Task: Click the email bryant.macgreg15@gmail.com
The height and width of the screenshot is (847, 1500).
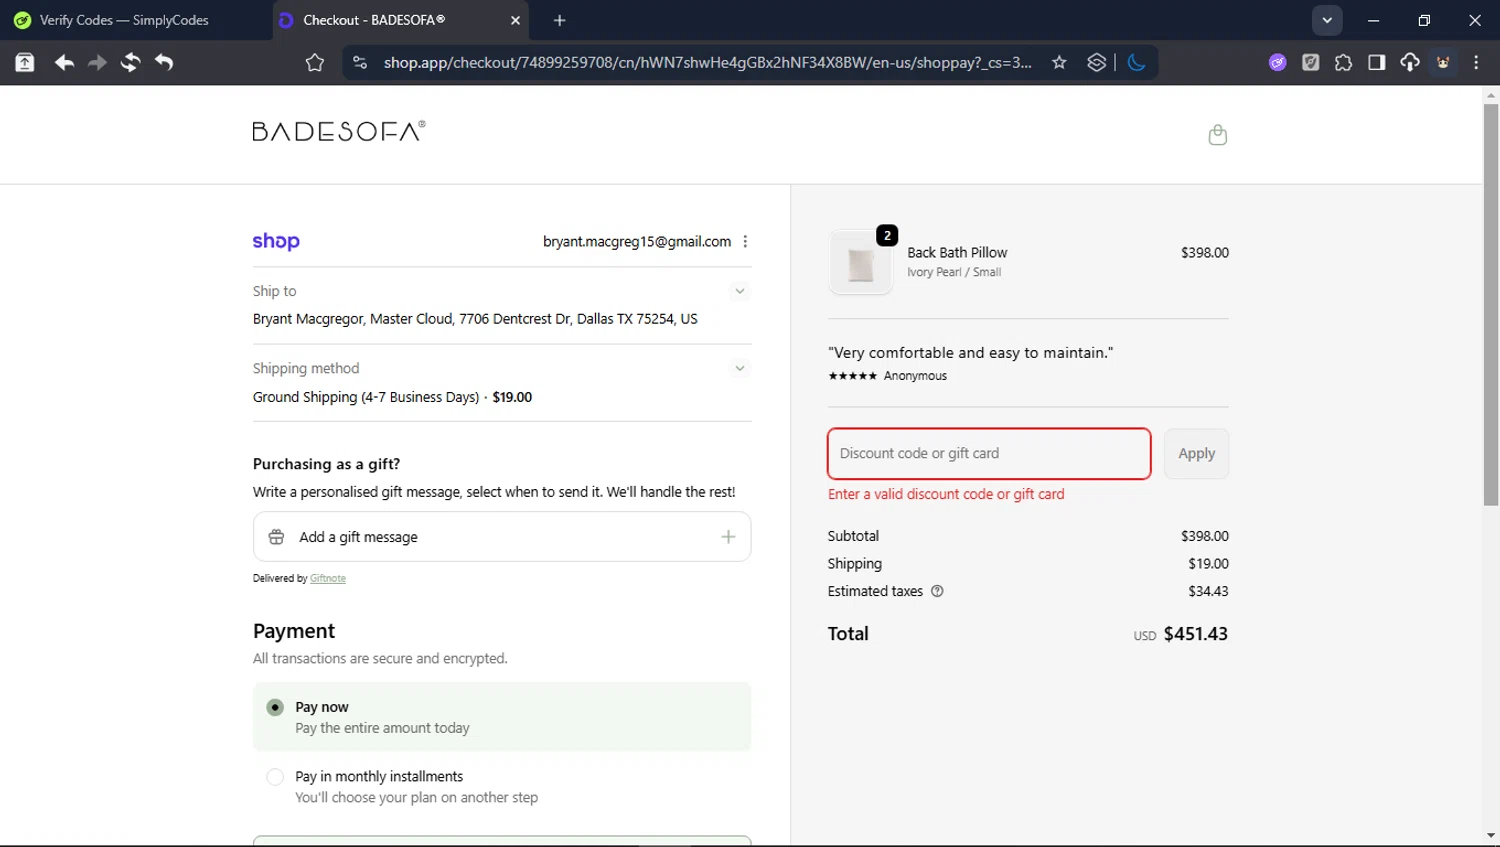Action: pos(637,242)
